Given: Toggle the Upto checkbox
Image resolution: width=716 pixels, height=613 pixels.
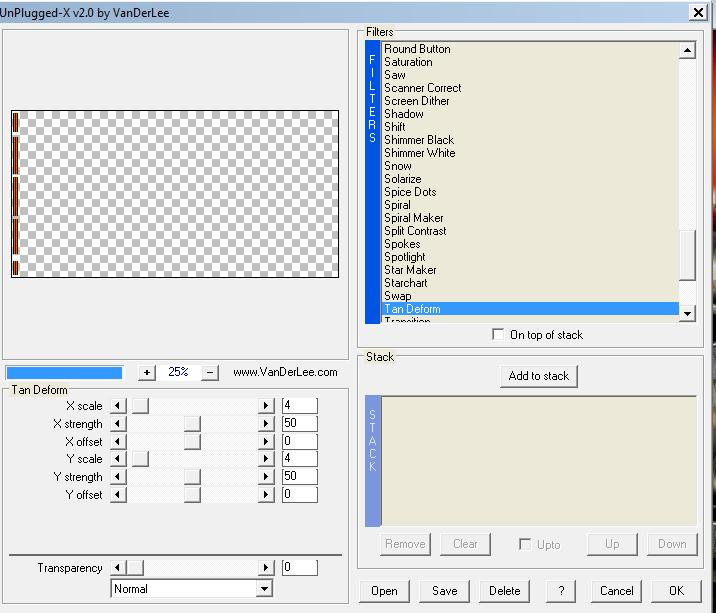Looking at the screenshot, I should (x=525, y=544).
